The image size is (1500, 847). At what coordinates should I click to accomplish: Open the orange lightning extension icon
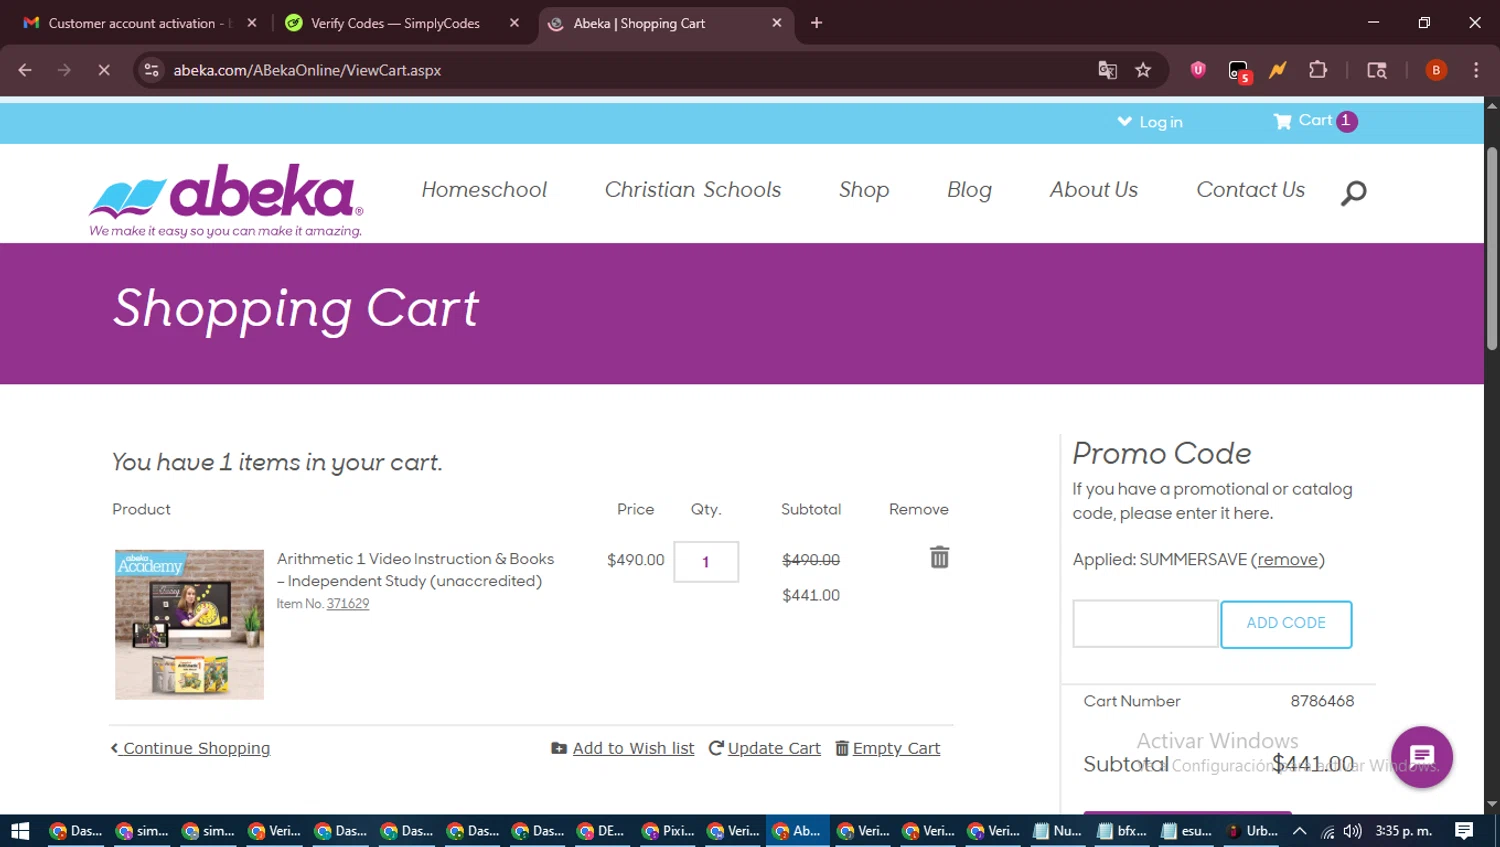pos(1278,70)
